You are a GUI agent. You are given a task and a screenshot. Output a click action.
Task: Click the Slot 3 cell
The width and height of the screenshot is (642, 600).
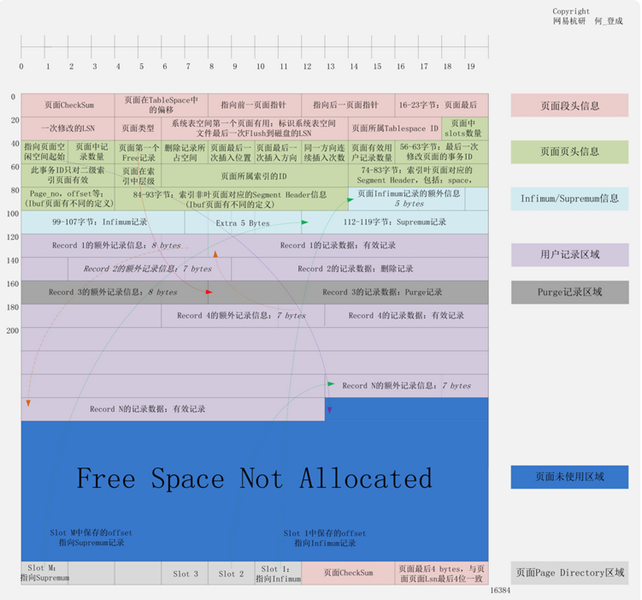coord(185,573)
